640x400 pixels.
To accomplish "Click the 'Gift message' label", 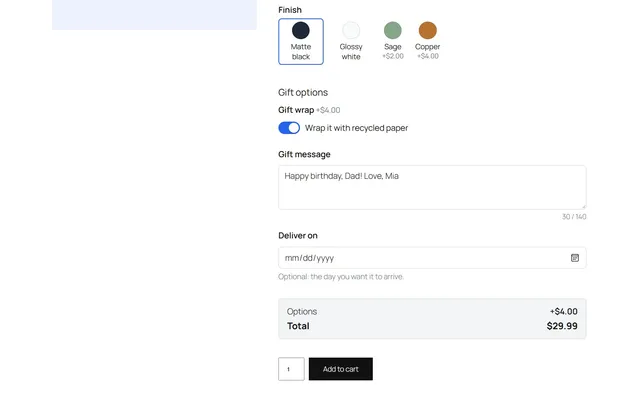I will point(304,154).
